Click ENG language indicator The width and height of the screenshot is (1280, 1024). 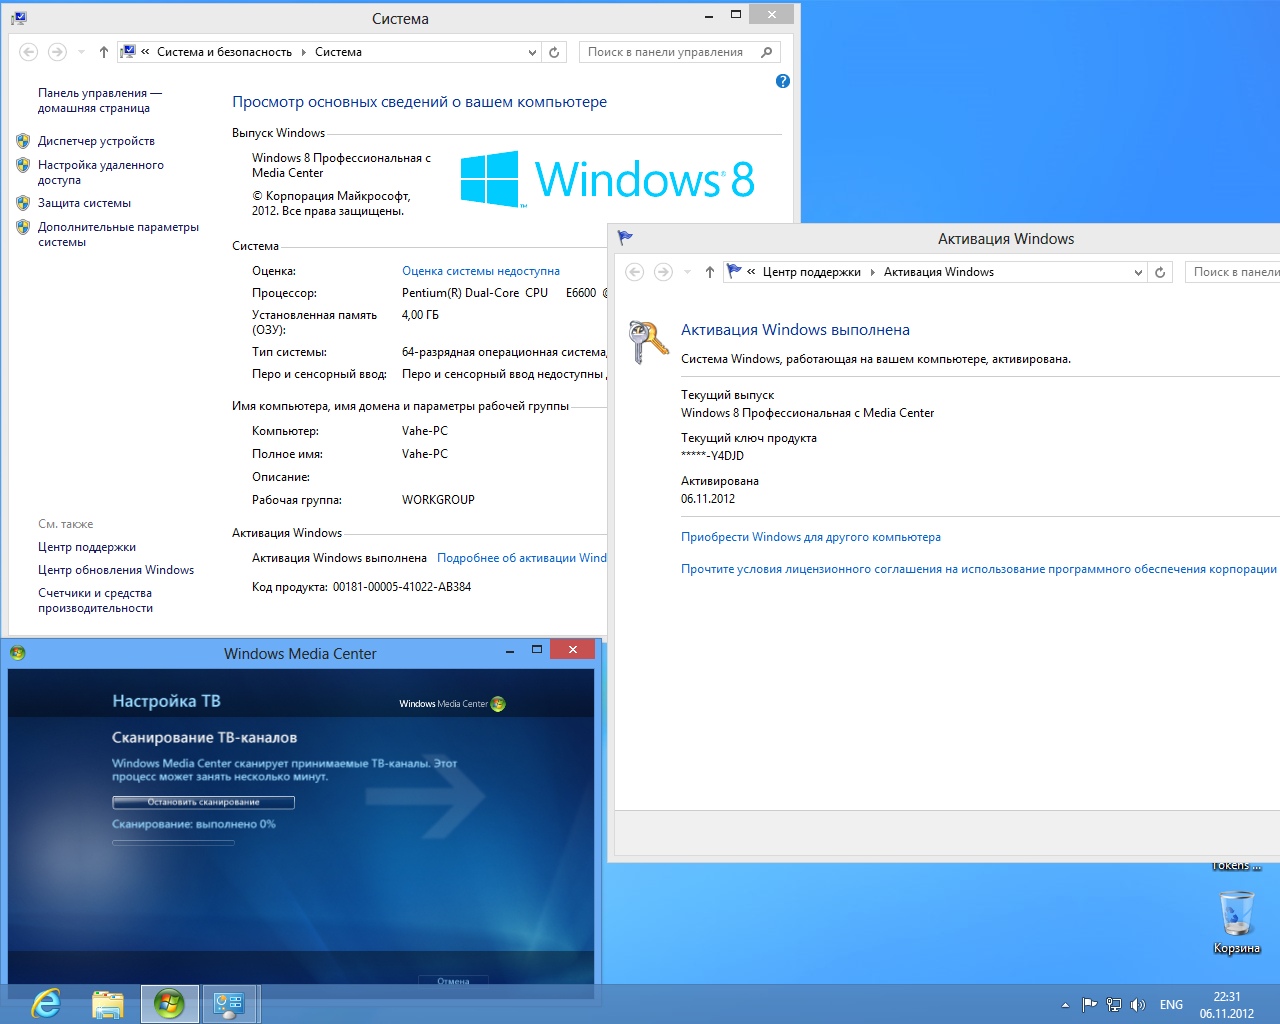(x=1171, y=1005)
